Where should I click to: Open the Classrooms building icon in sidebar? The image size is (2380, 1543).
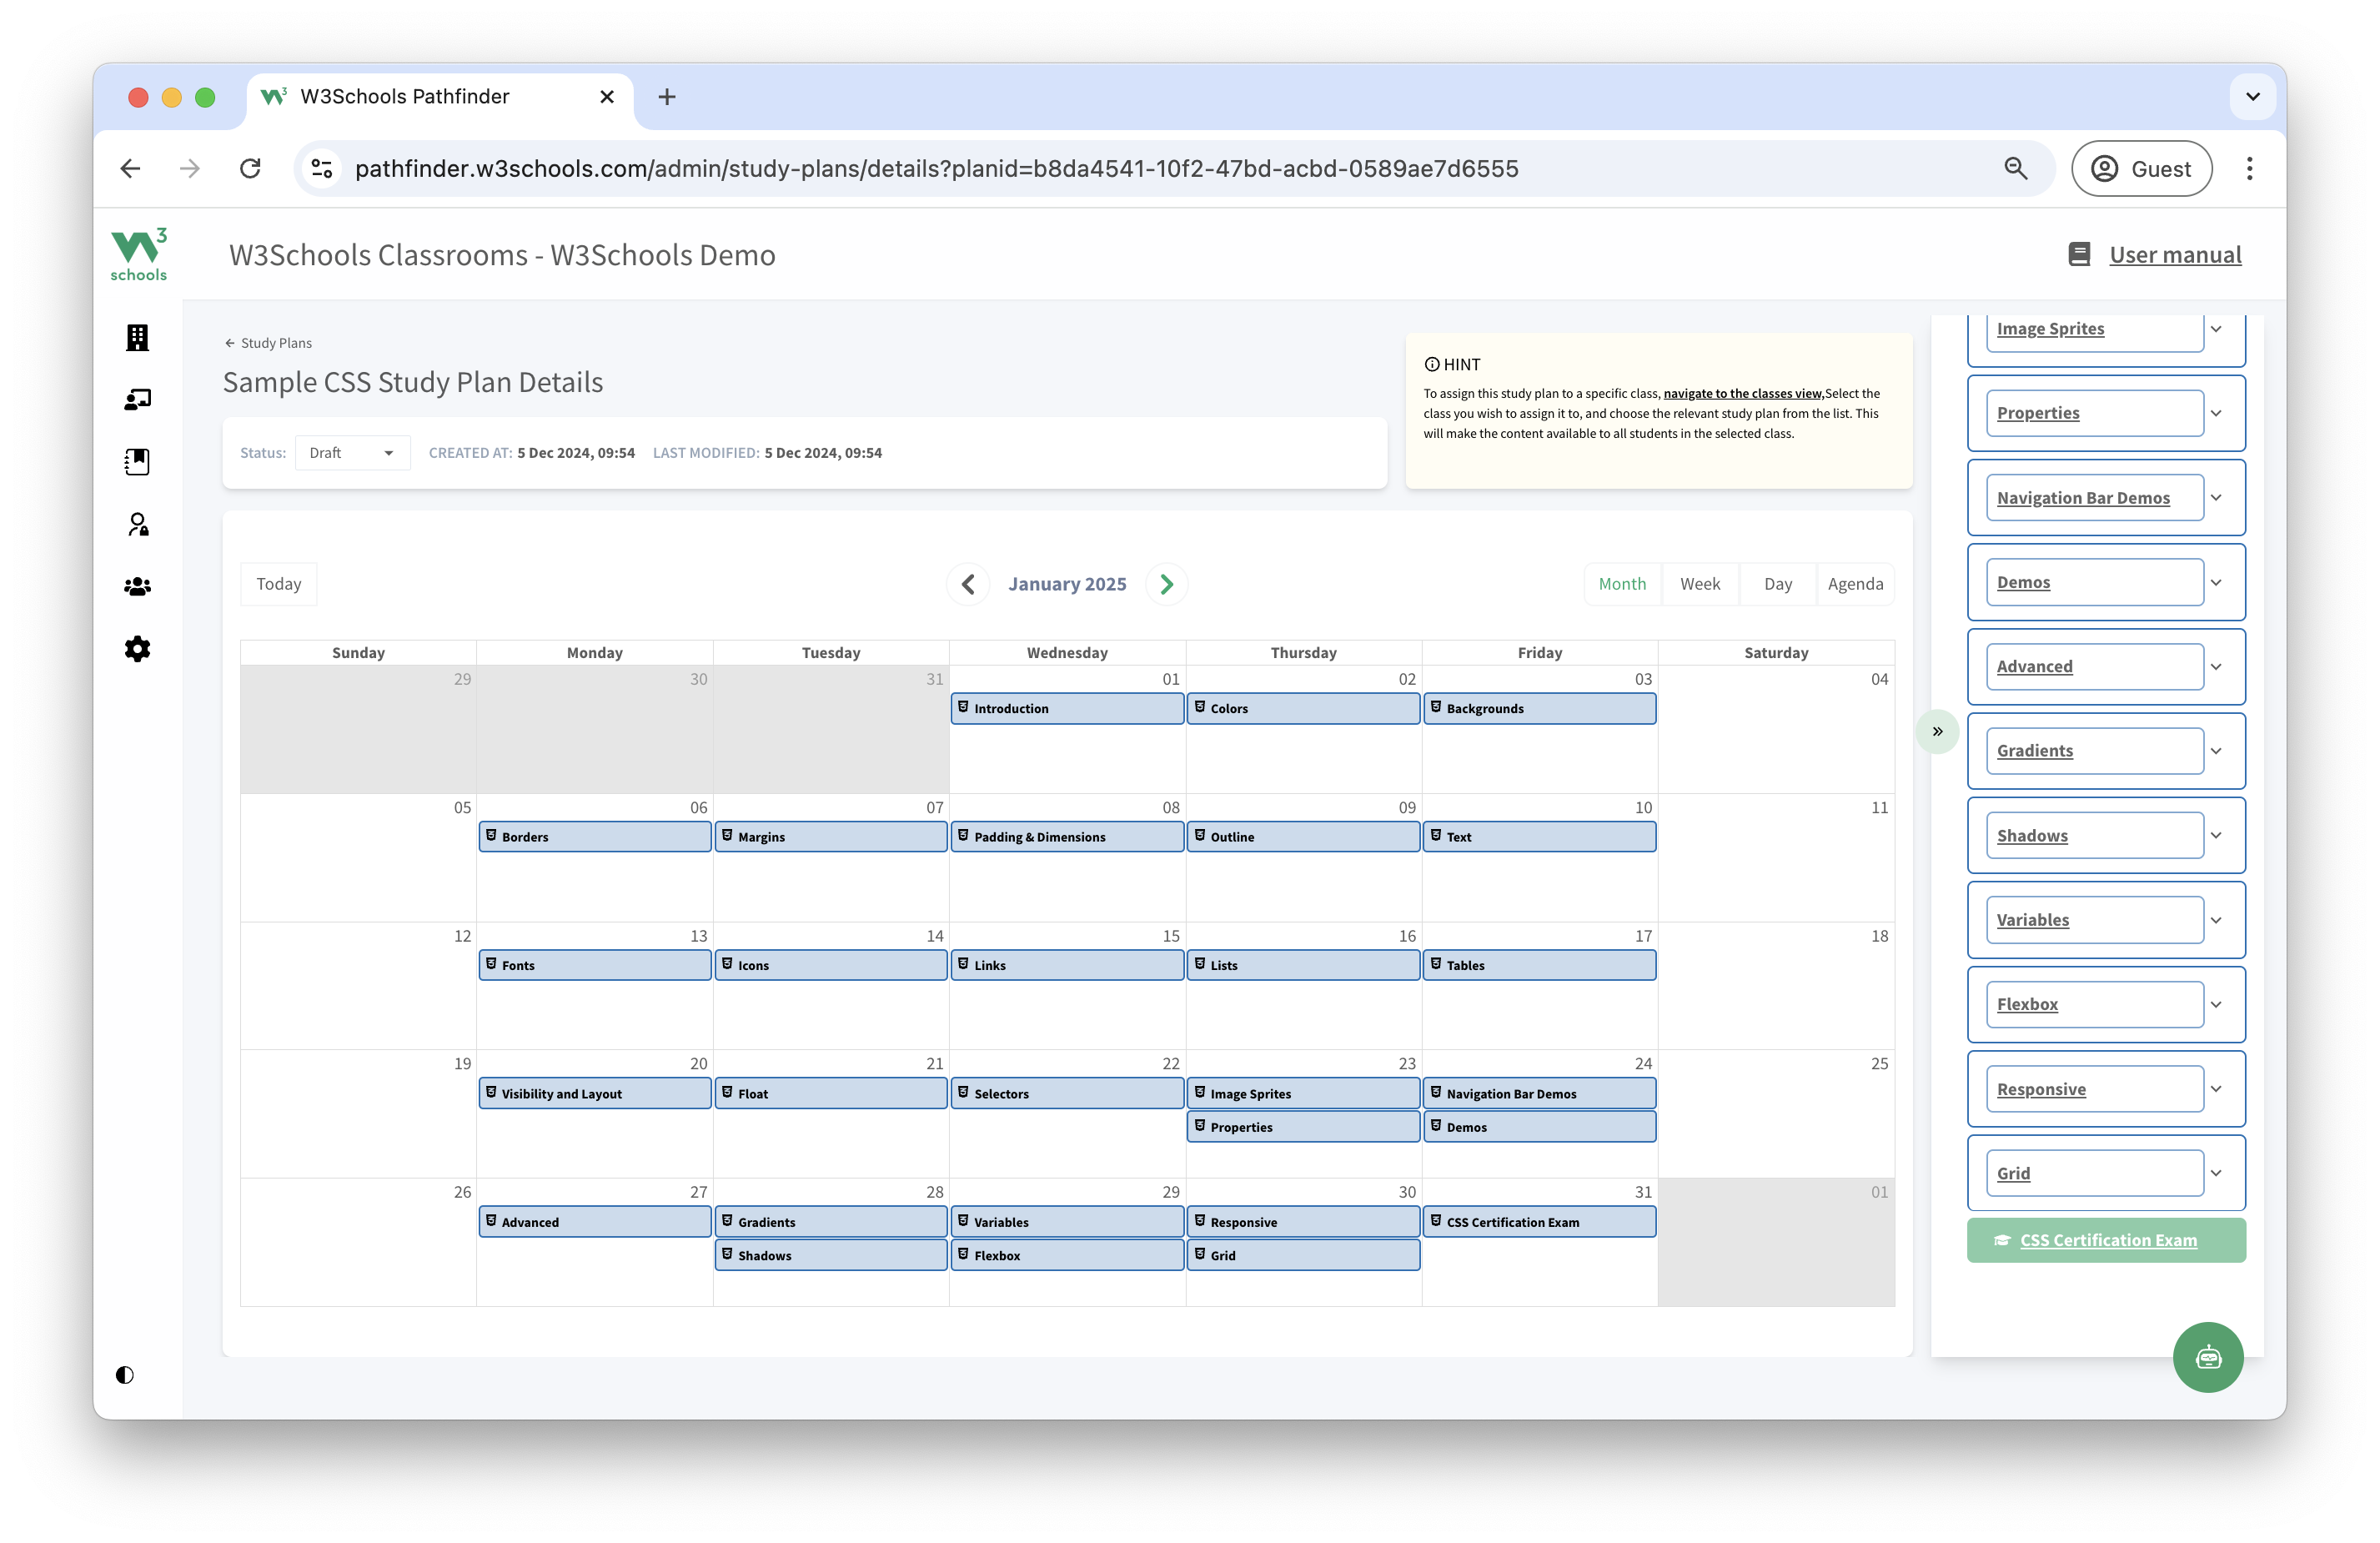(137, 337)
